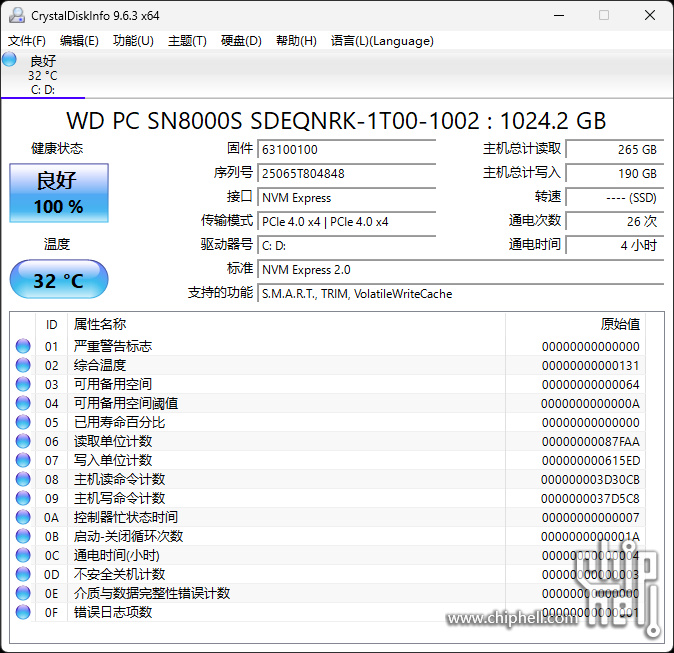Select the 主机读命令计数 attribute row name
Viewport: 674px width, 653px height.
coord(119,479)
